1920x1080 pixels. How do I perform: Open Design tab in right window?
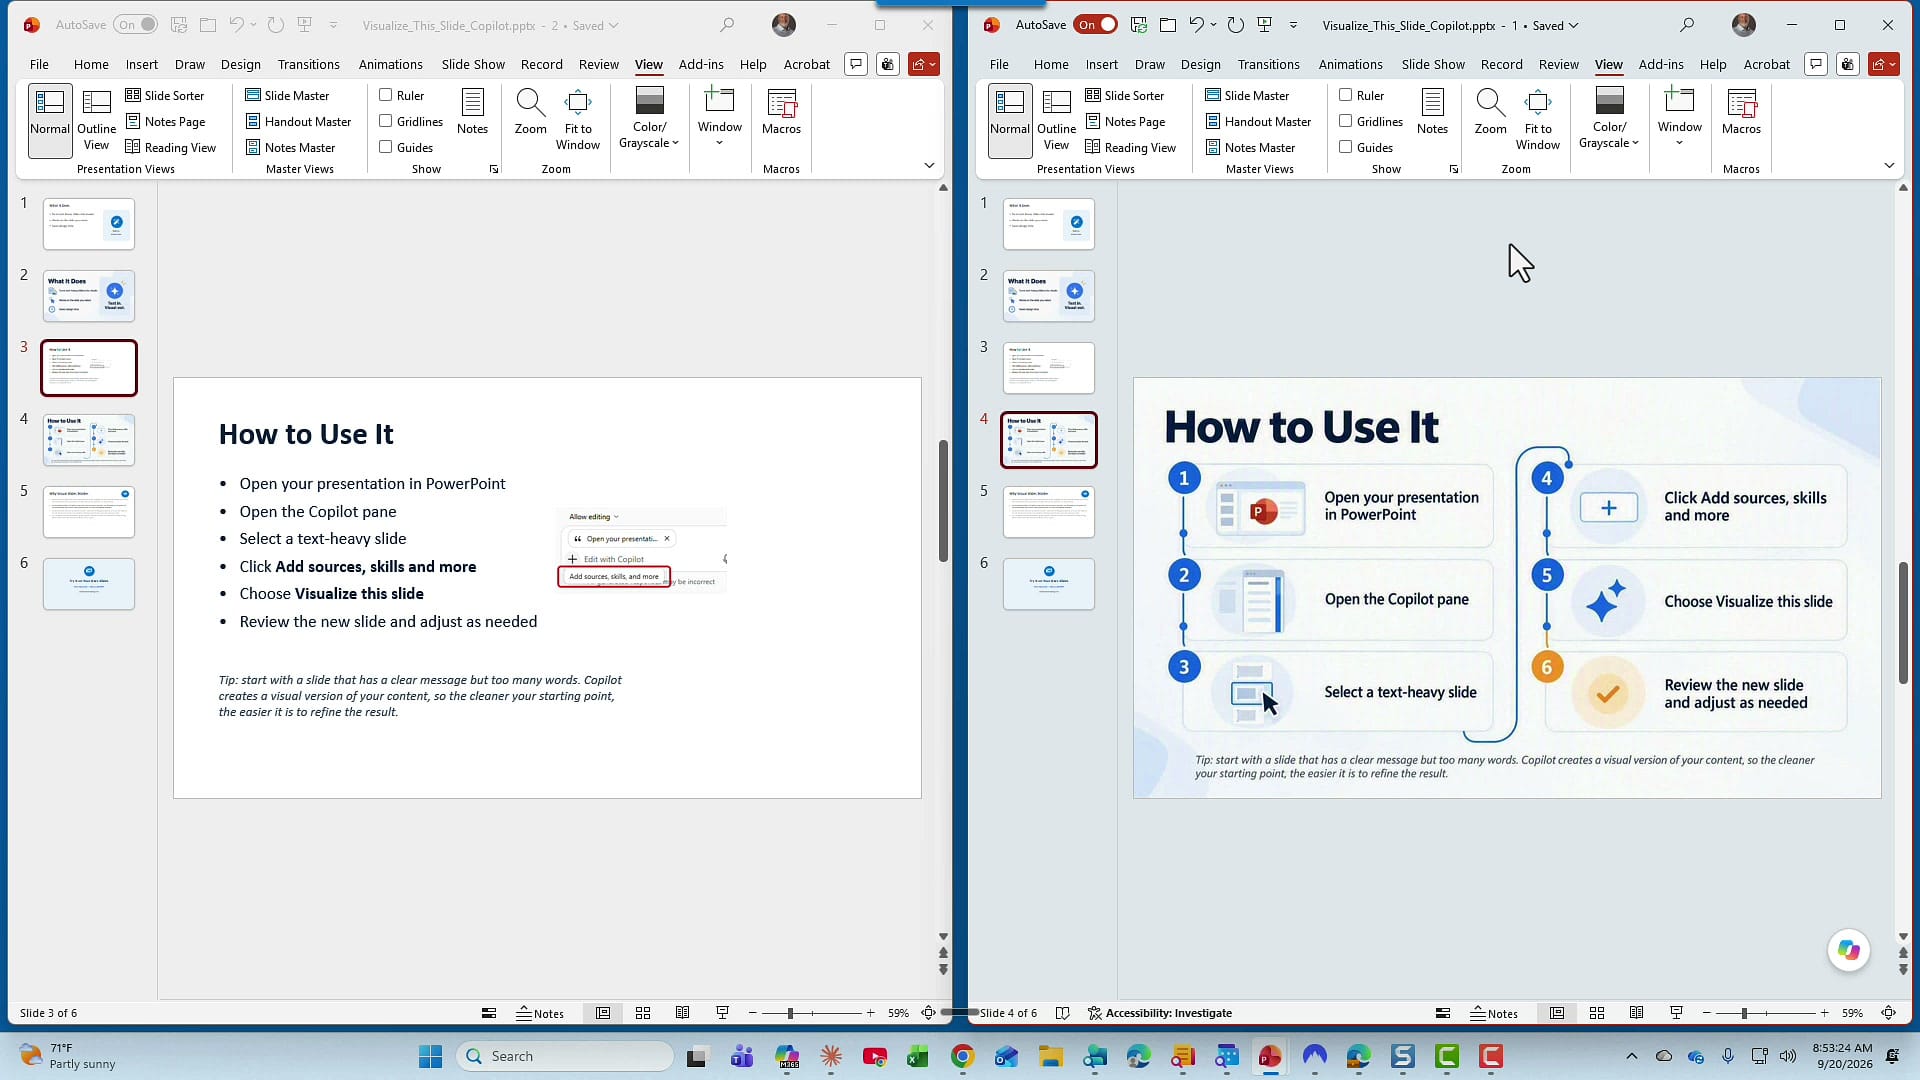pyautogui.click(x=1200, y=64)
